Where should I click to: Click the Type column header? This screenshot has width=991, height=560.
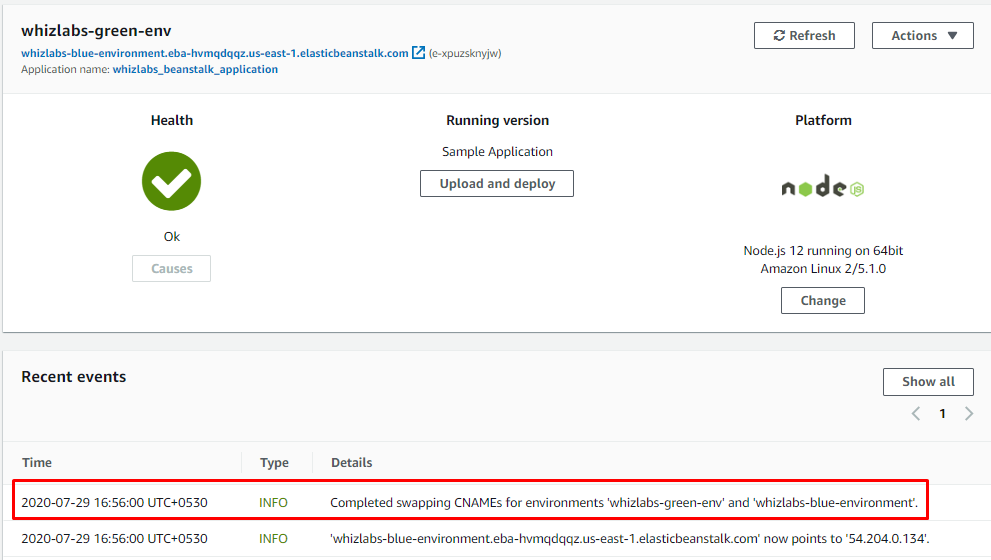click(x=274, y=463)
